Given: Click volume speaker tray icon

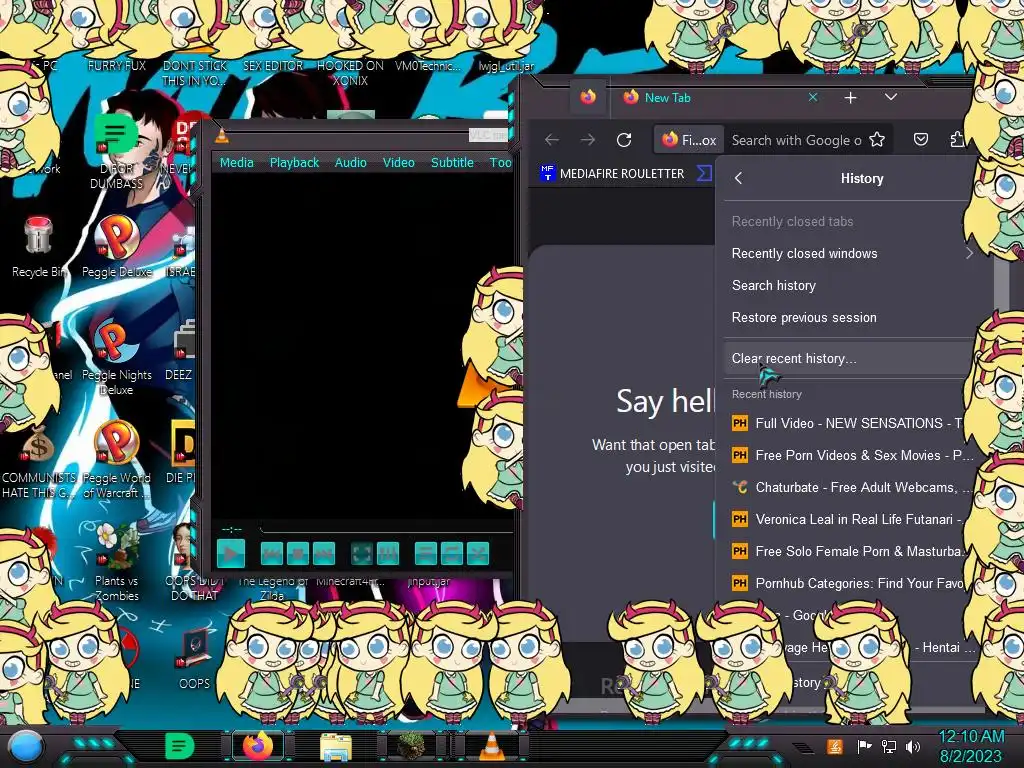Looking at the screenshot, I should [x=913, y=746].
